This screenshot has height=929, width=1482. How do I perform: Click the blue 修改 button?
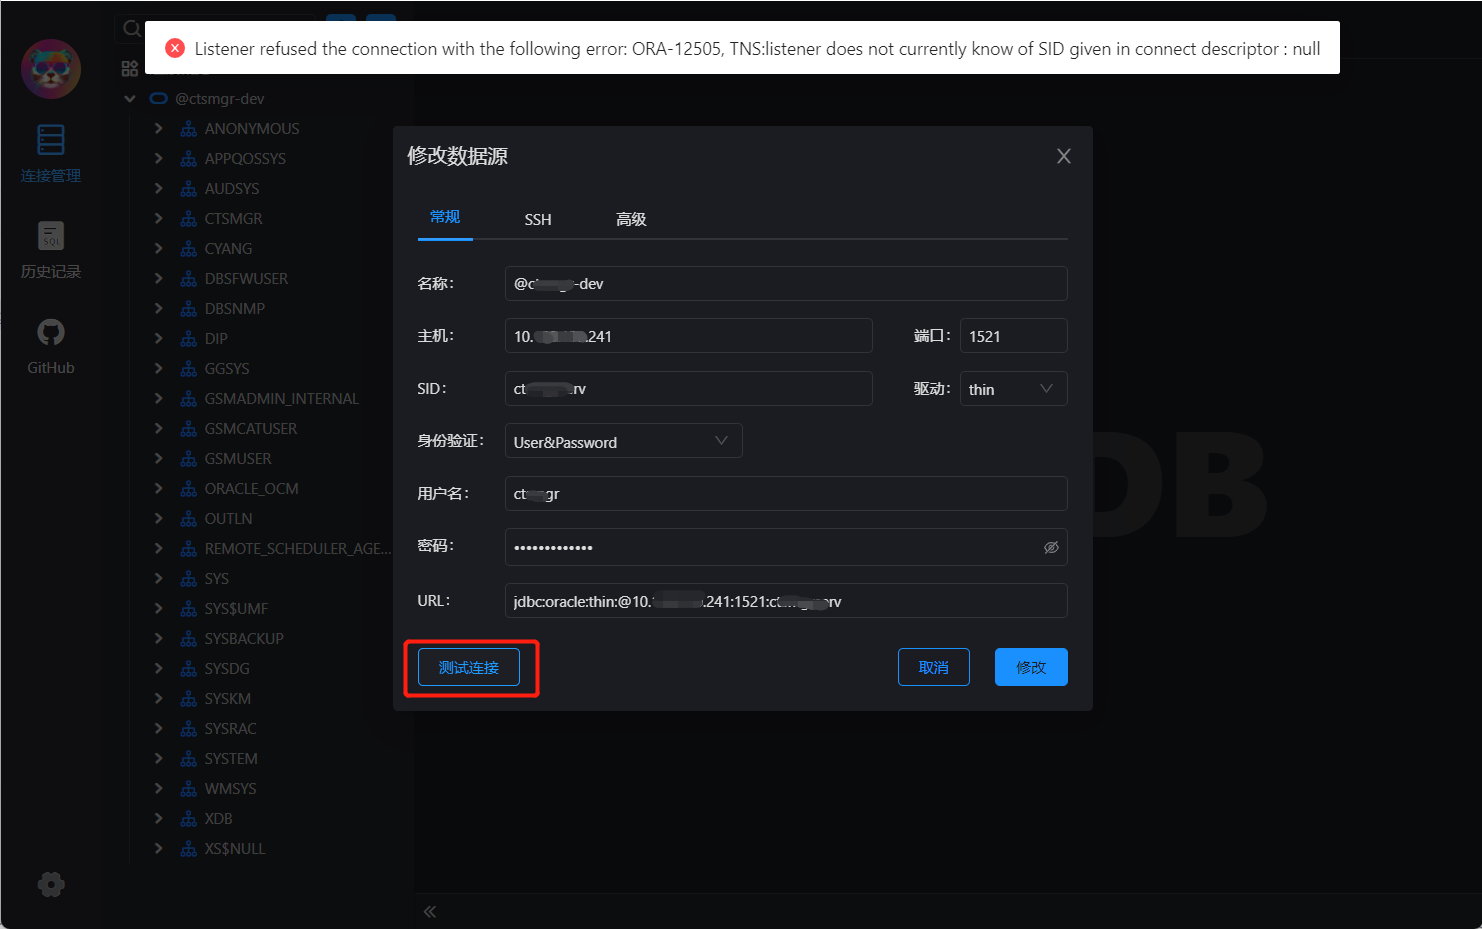[x=1031, y=667]
